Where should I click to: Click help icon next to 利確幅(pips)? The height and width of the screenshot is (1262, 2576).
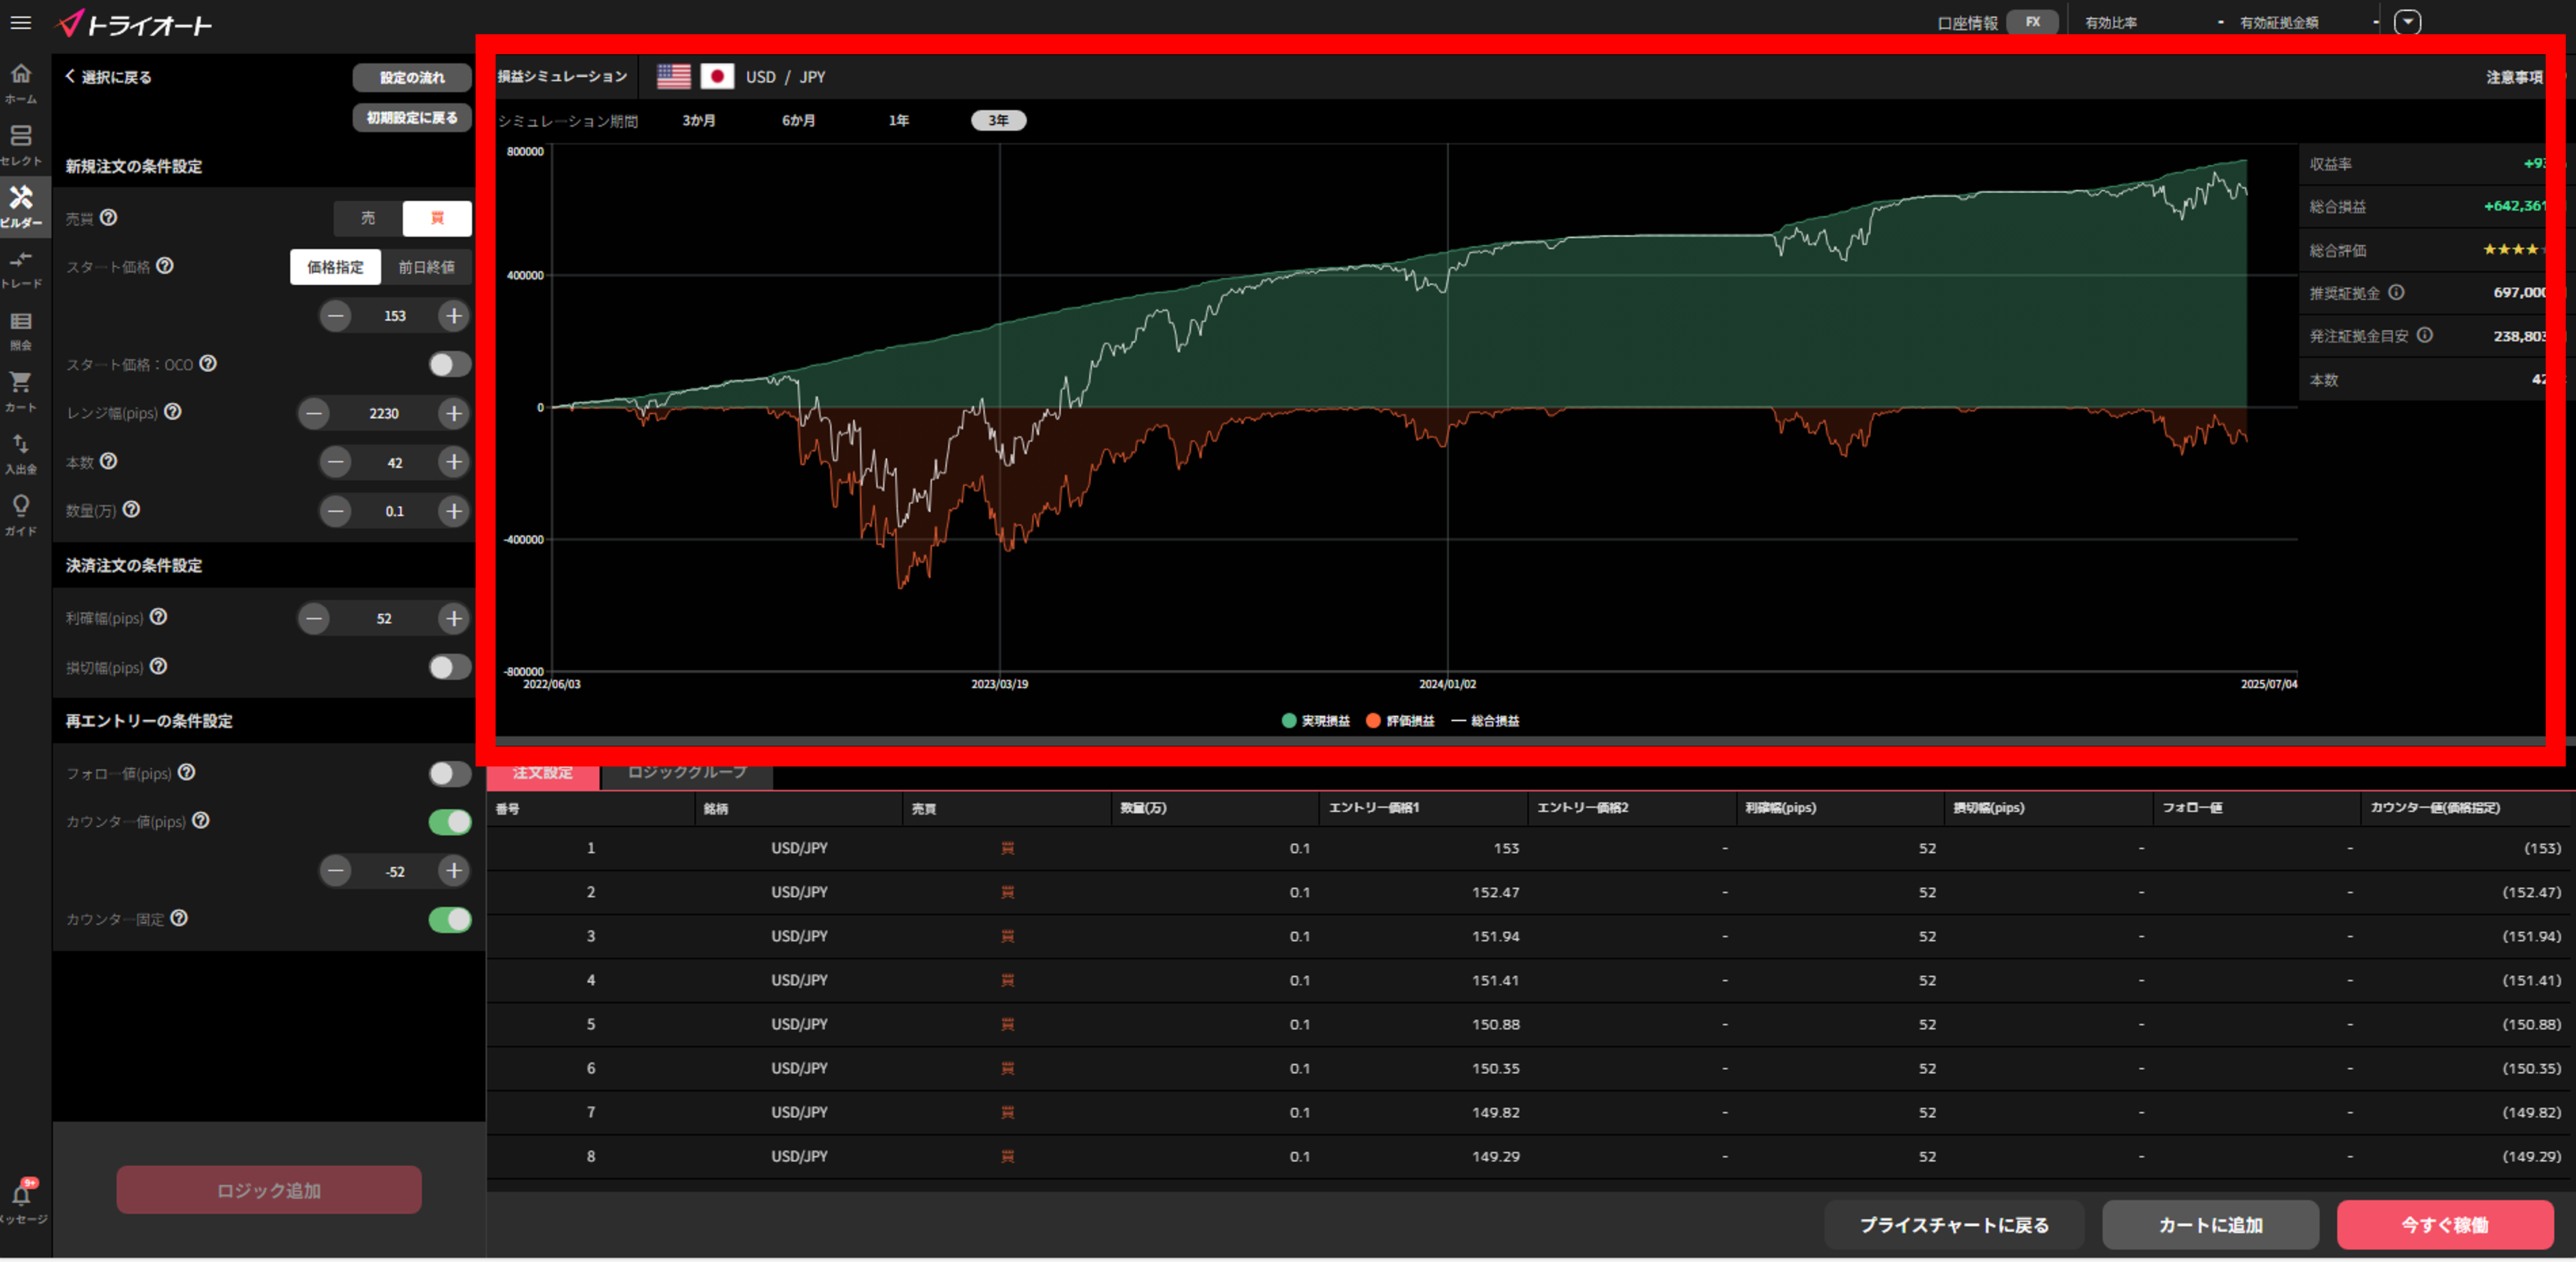pos(158,617)
